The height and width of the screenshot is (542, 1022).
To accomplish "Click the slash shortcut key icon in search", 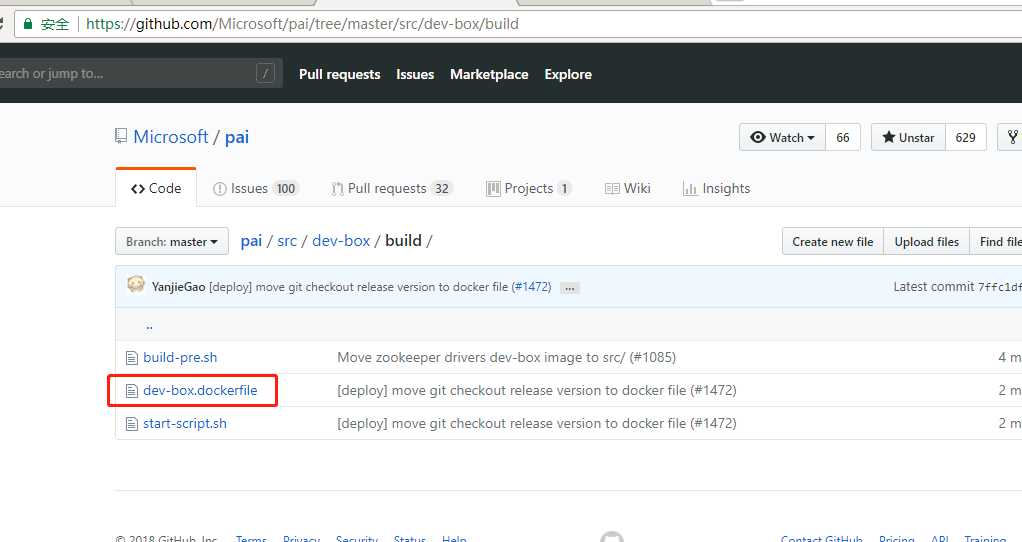I will [265, 74].
